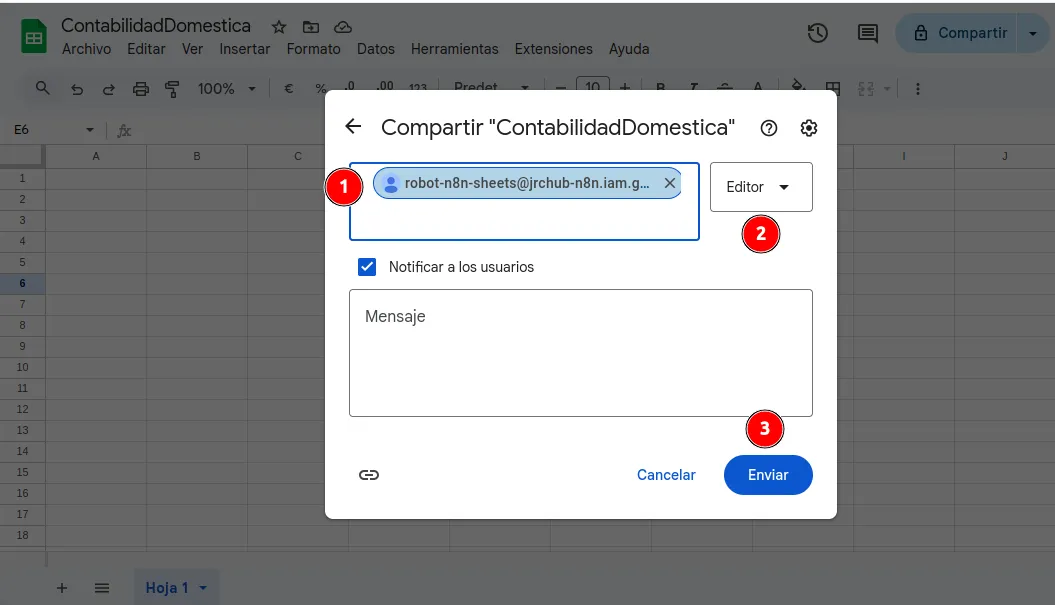
Task: Add a new sheet with plus
Action: tap(61, 588)
